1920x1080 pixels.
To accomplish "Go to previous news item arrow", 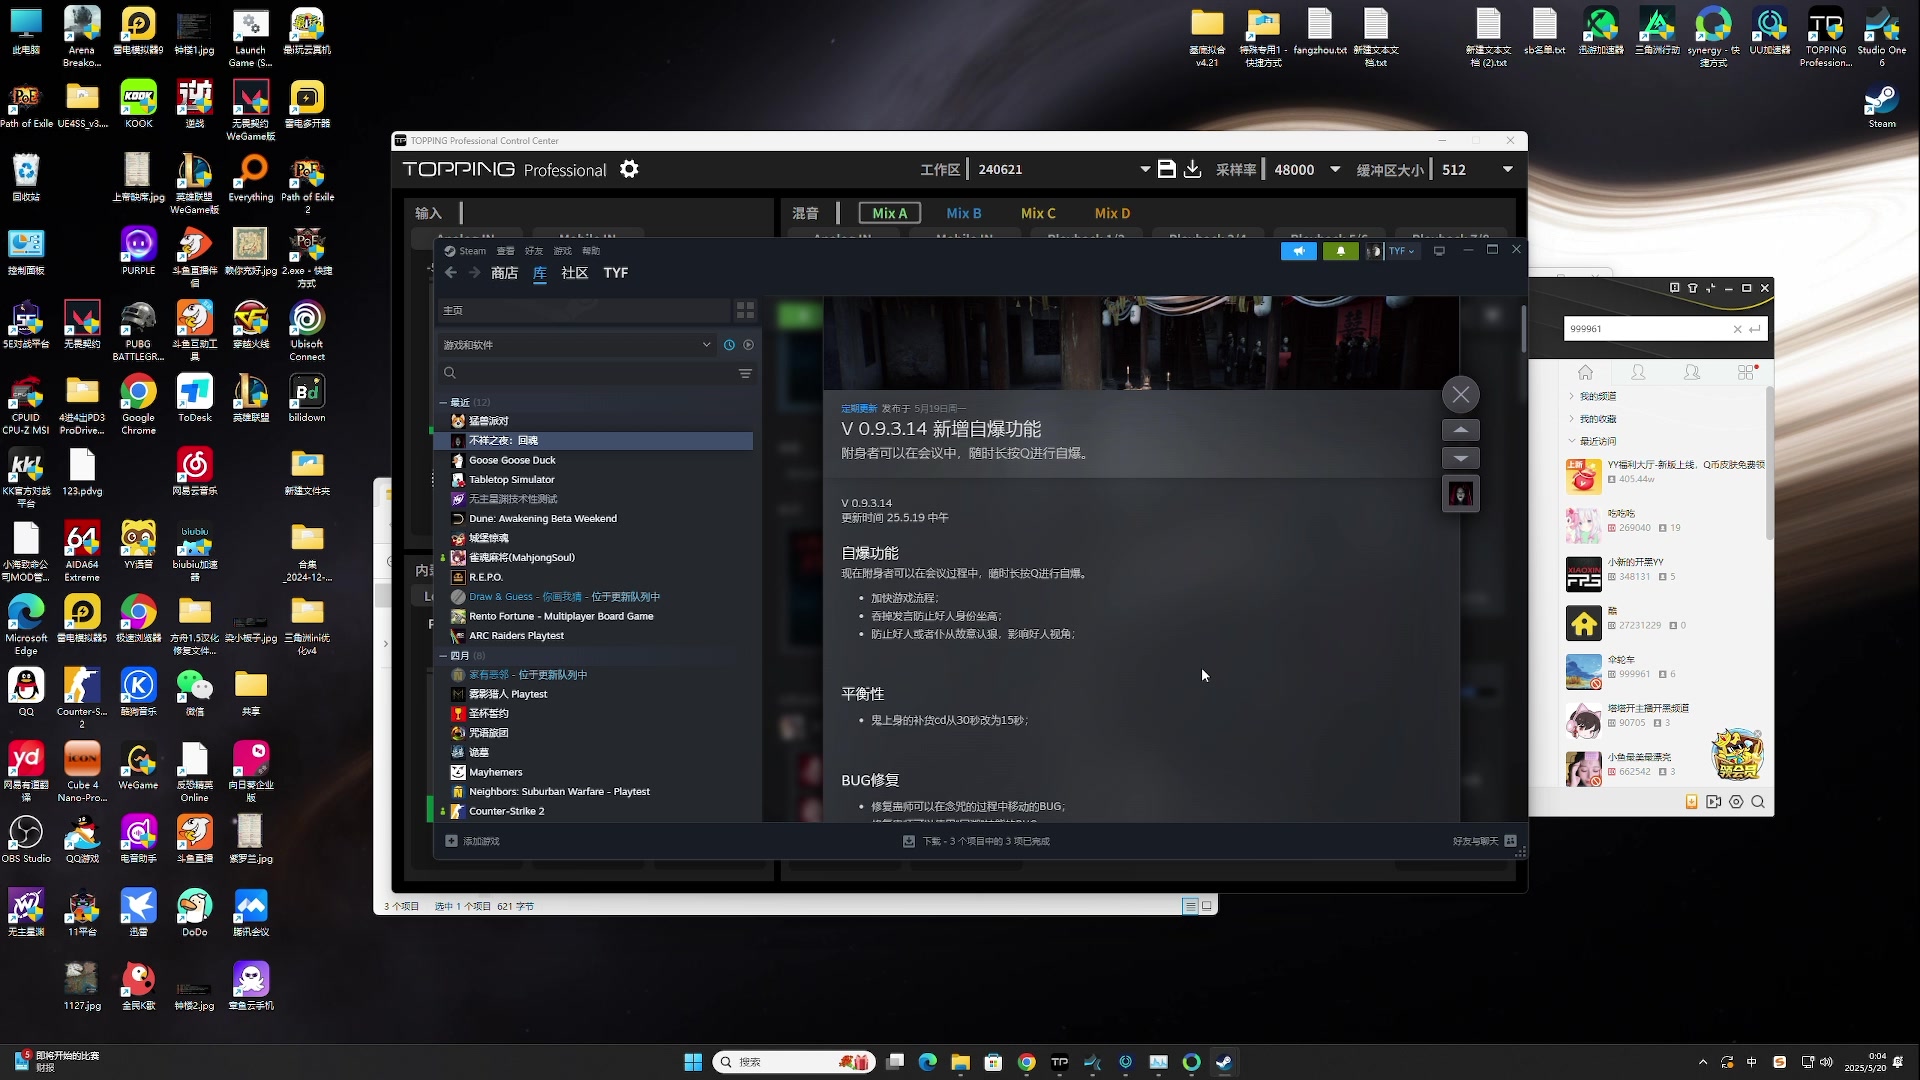I will tap(1461, 430).
